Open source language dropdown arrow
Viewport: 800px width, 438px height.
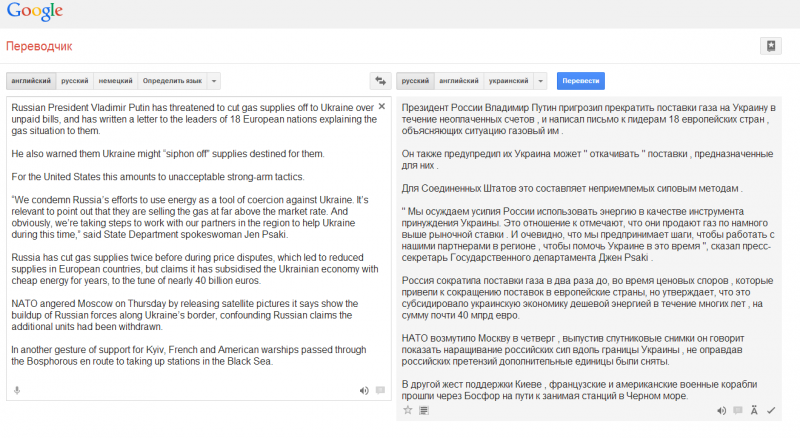tap(214, 81)
